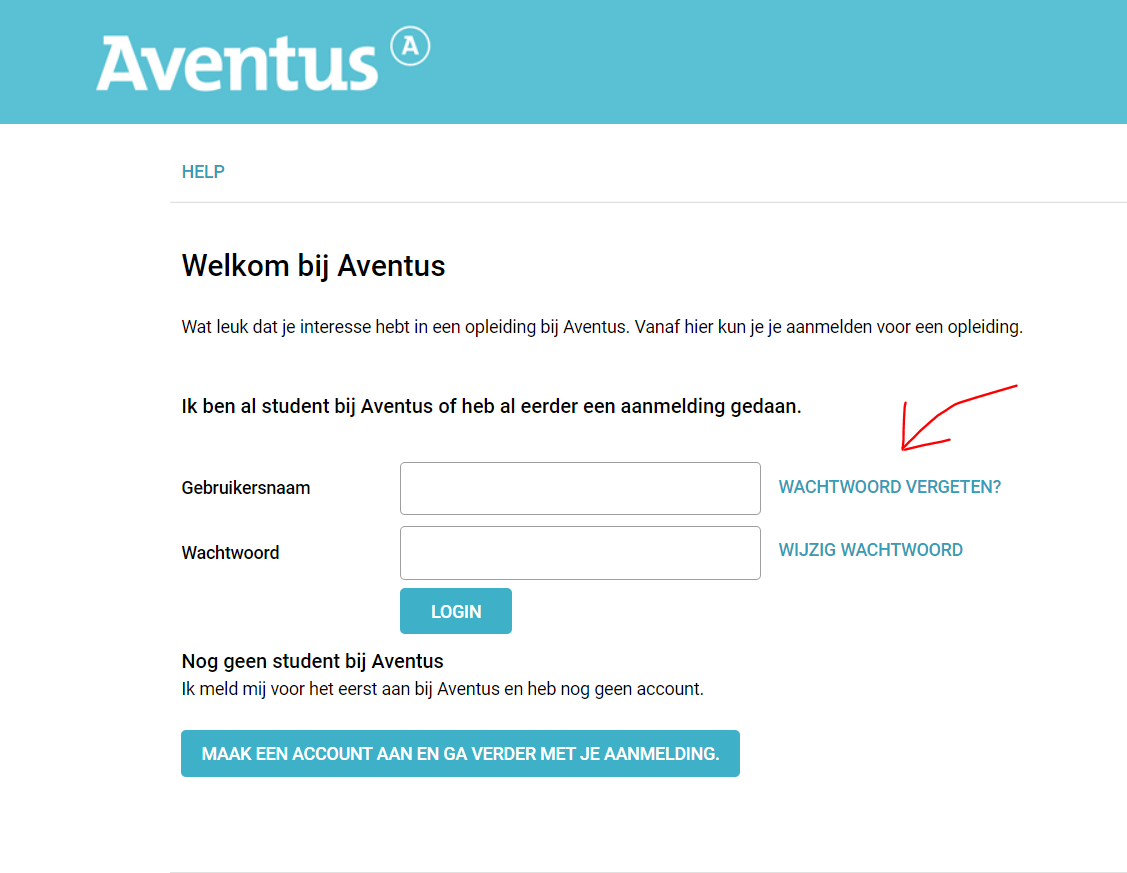Click the 'Ik meld mij voor het eerst' text
Viewport: 1127px width, 873px height.
pyautogui.click(x=443, y=689)
